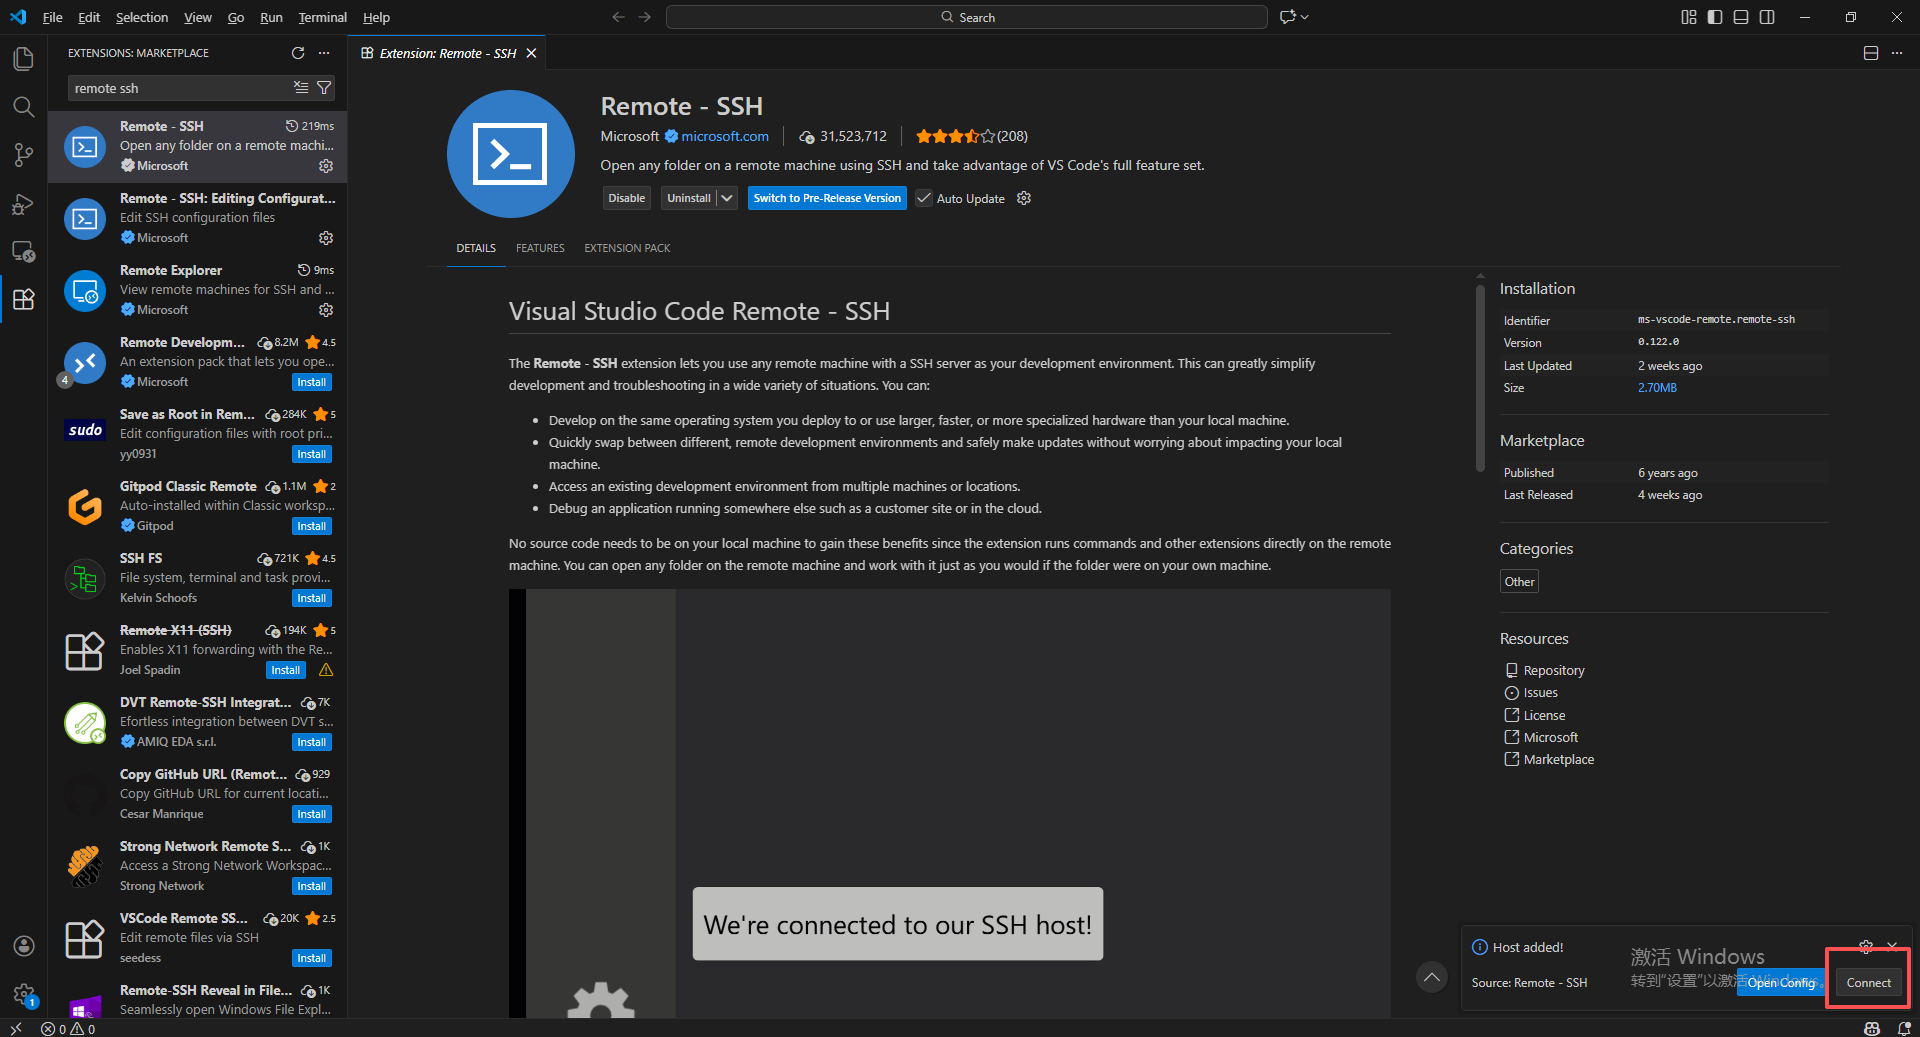
Task: Split the editor layout icon
Action: pyautogui.click(x=1871, y=53)
